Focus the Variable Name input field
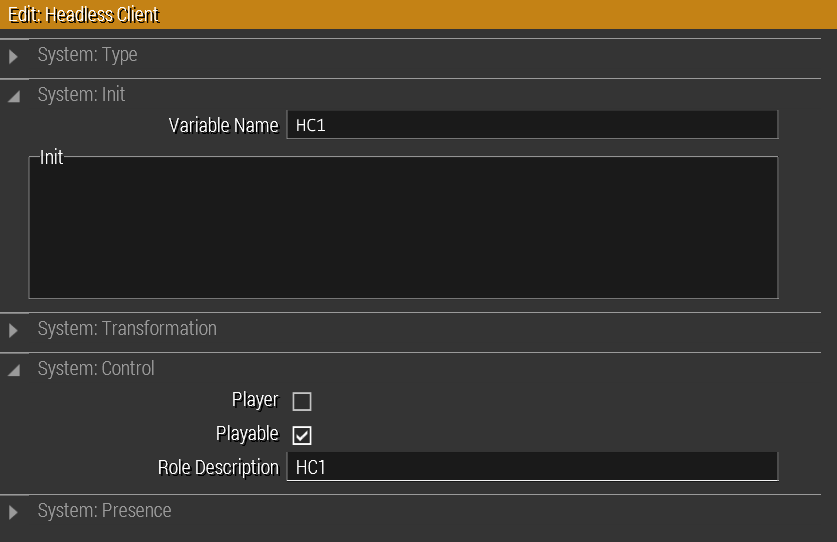Screen dimensions: 837x542 [x=531, y=125]
